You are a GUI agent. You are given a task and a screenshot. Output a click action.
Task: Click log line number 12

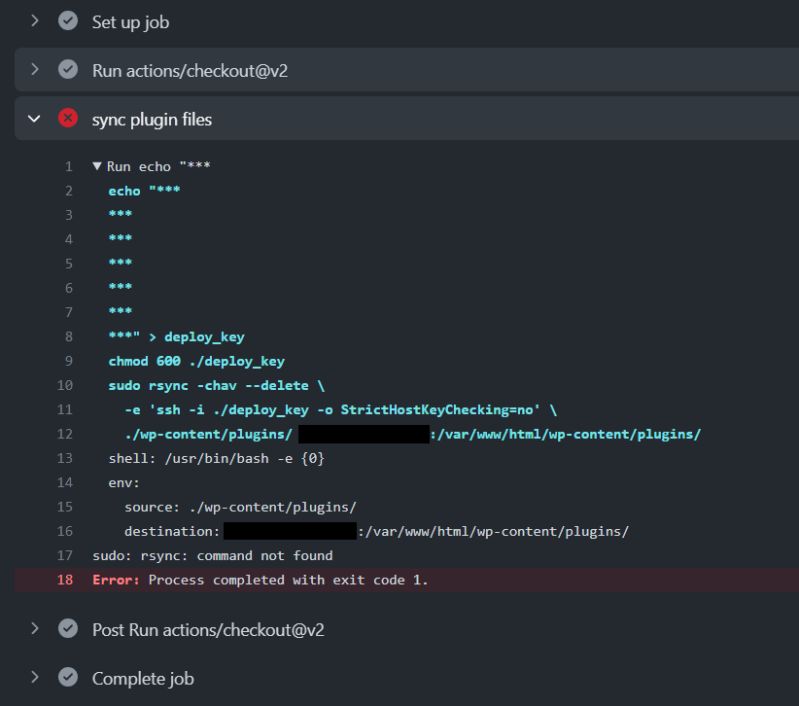pyautogui.click(x=65, y=434)
